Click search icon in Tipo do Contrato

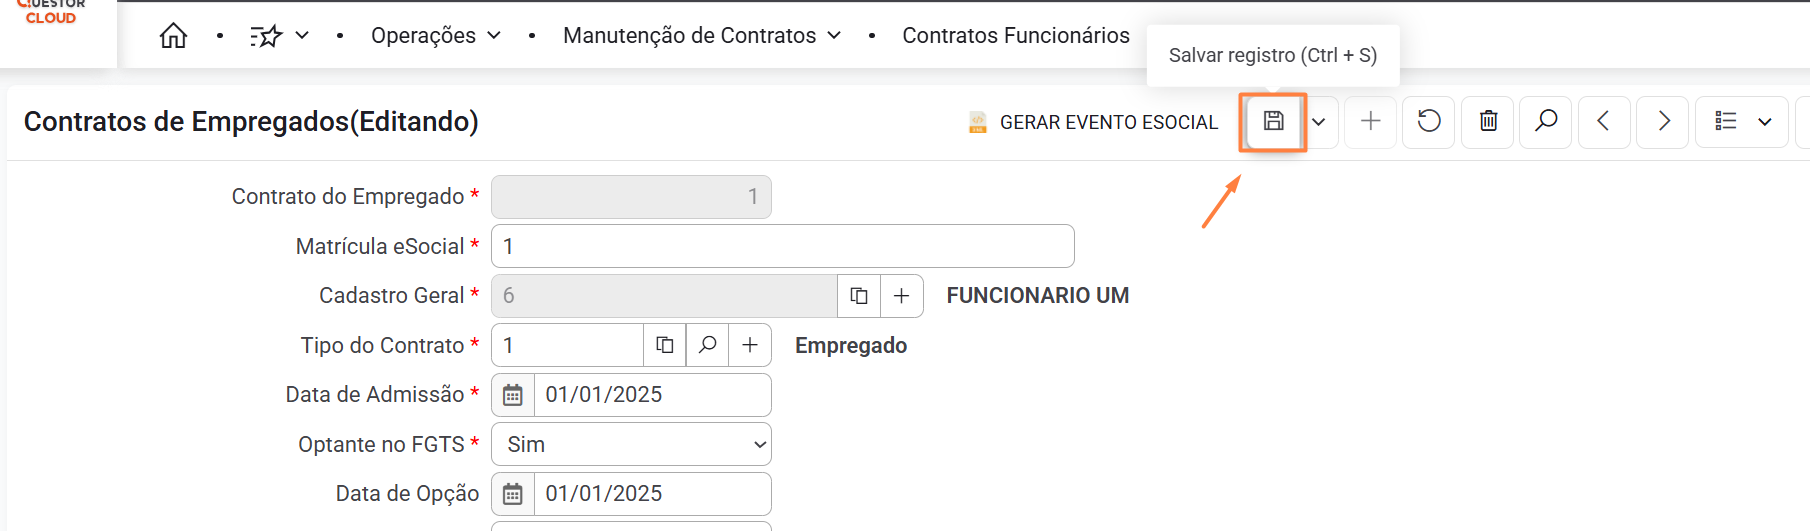(707, 345)
